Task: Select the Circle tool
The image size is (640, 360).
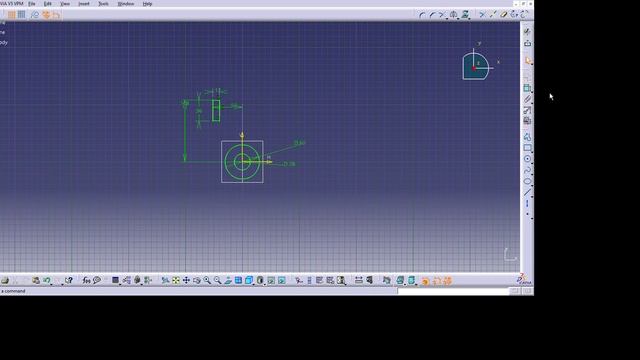Action: pyautogui.click(x=527, y=159)
